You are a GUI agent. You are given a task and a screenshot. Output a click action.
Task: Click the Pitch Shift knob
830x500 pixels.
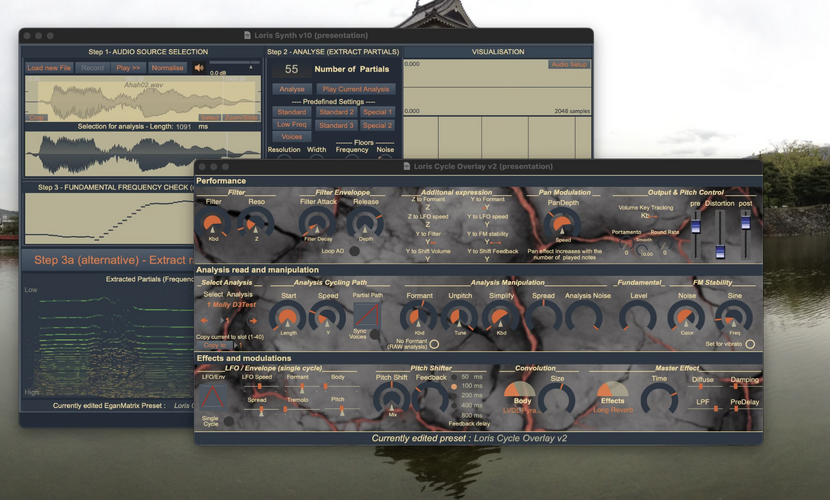(x=392, y=398)
